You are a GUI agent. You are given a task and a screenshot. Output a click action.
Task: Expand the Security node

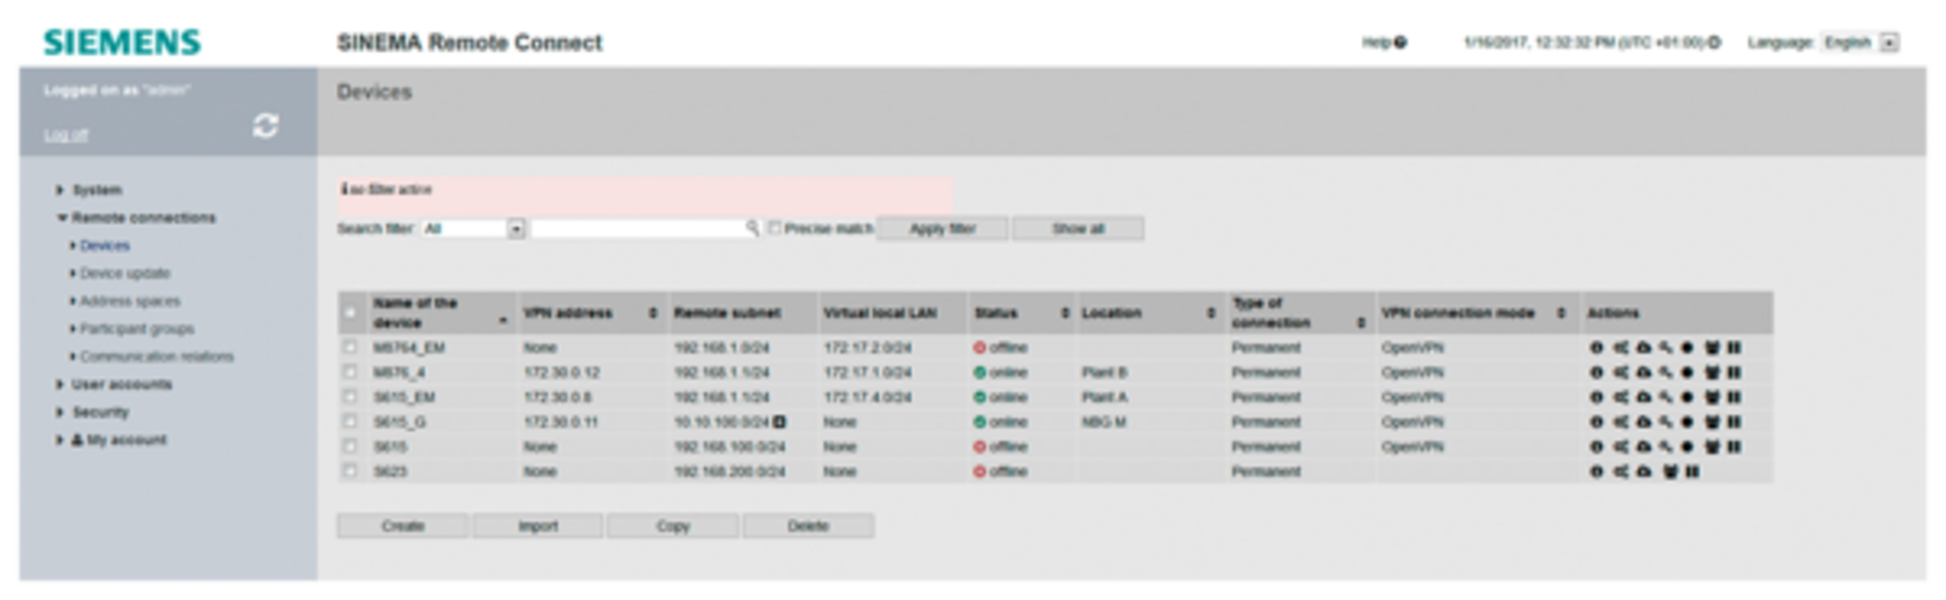point(59,412)
